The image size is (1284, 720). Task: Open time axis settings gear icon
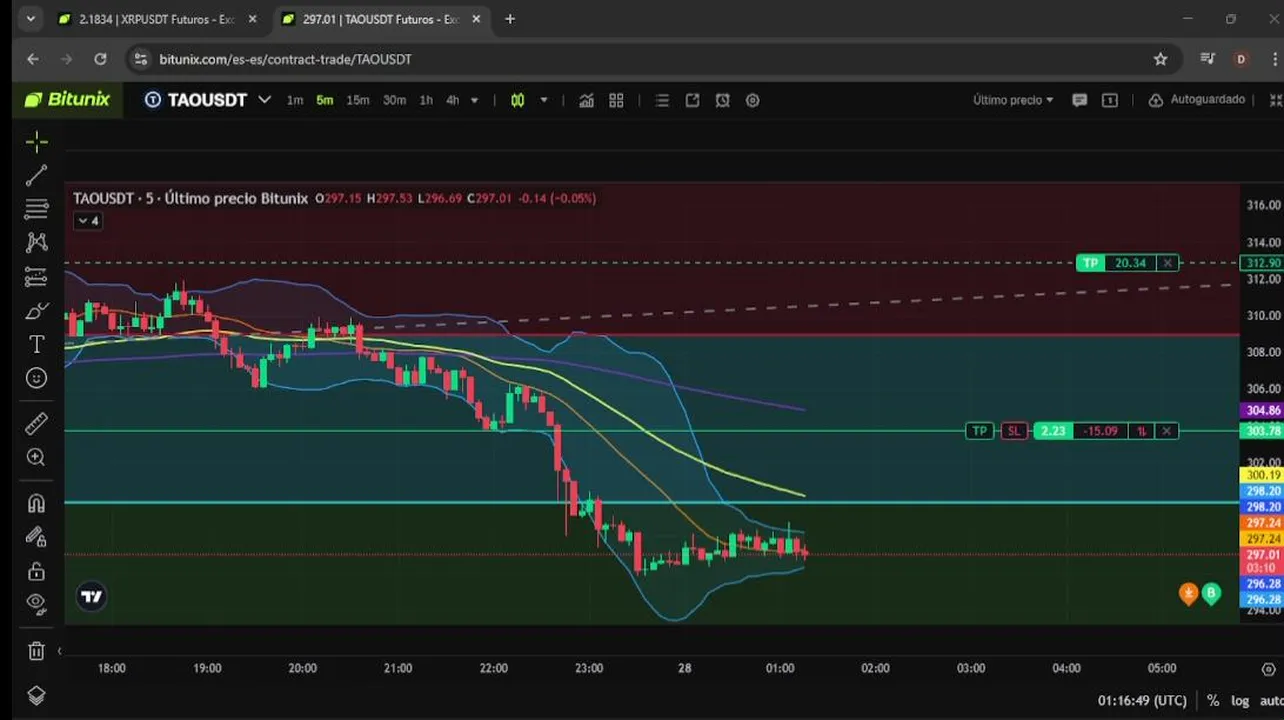[x=1269, y=668]
